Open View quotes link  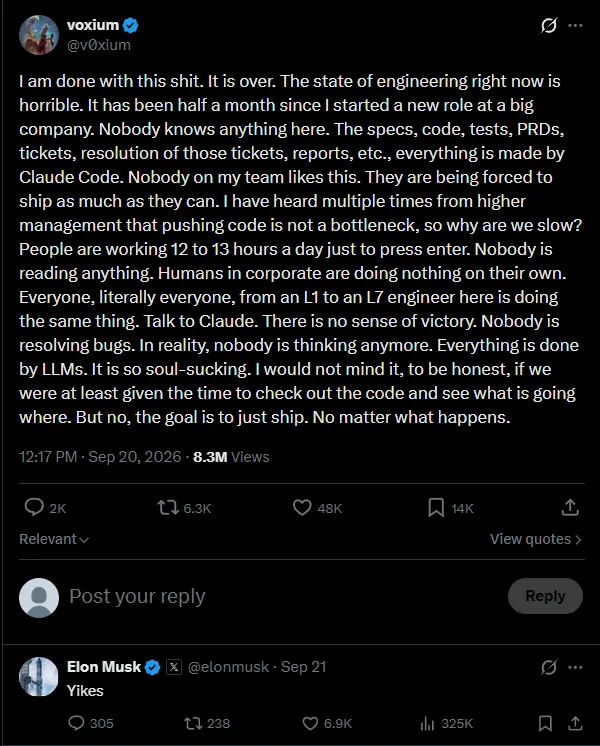pyautogui.click(x=536, y=539)
